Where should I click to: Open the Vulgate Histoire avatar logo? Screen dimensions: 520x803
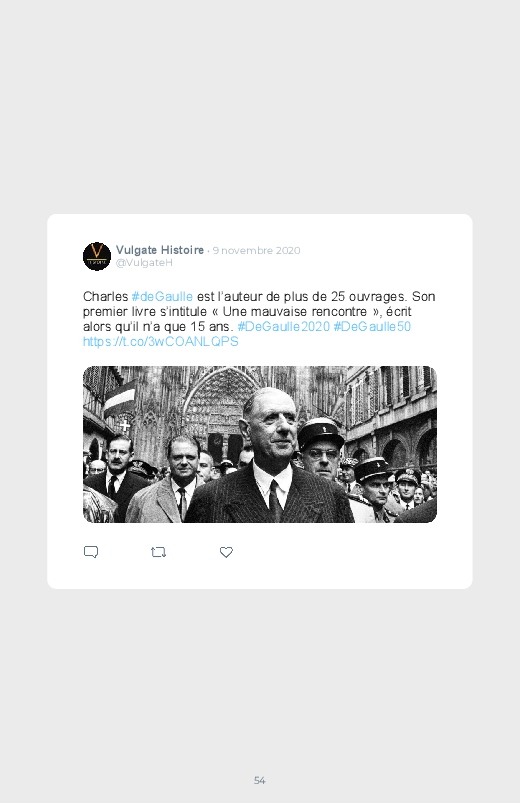[x=97, y=256]
